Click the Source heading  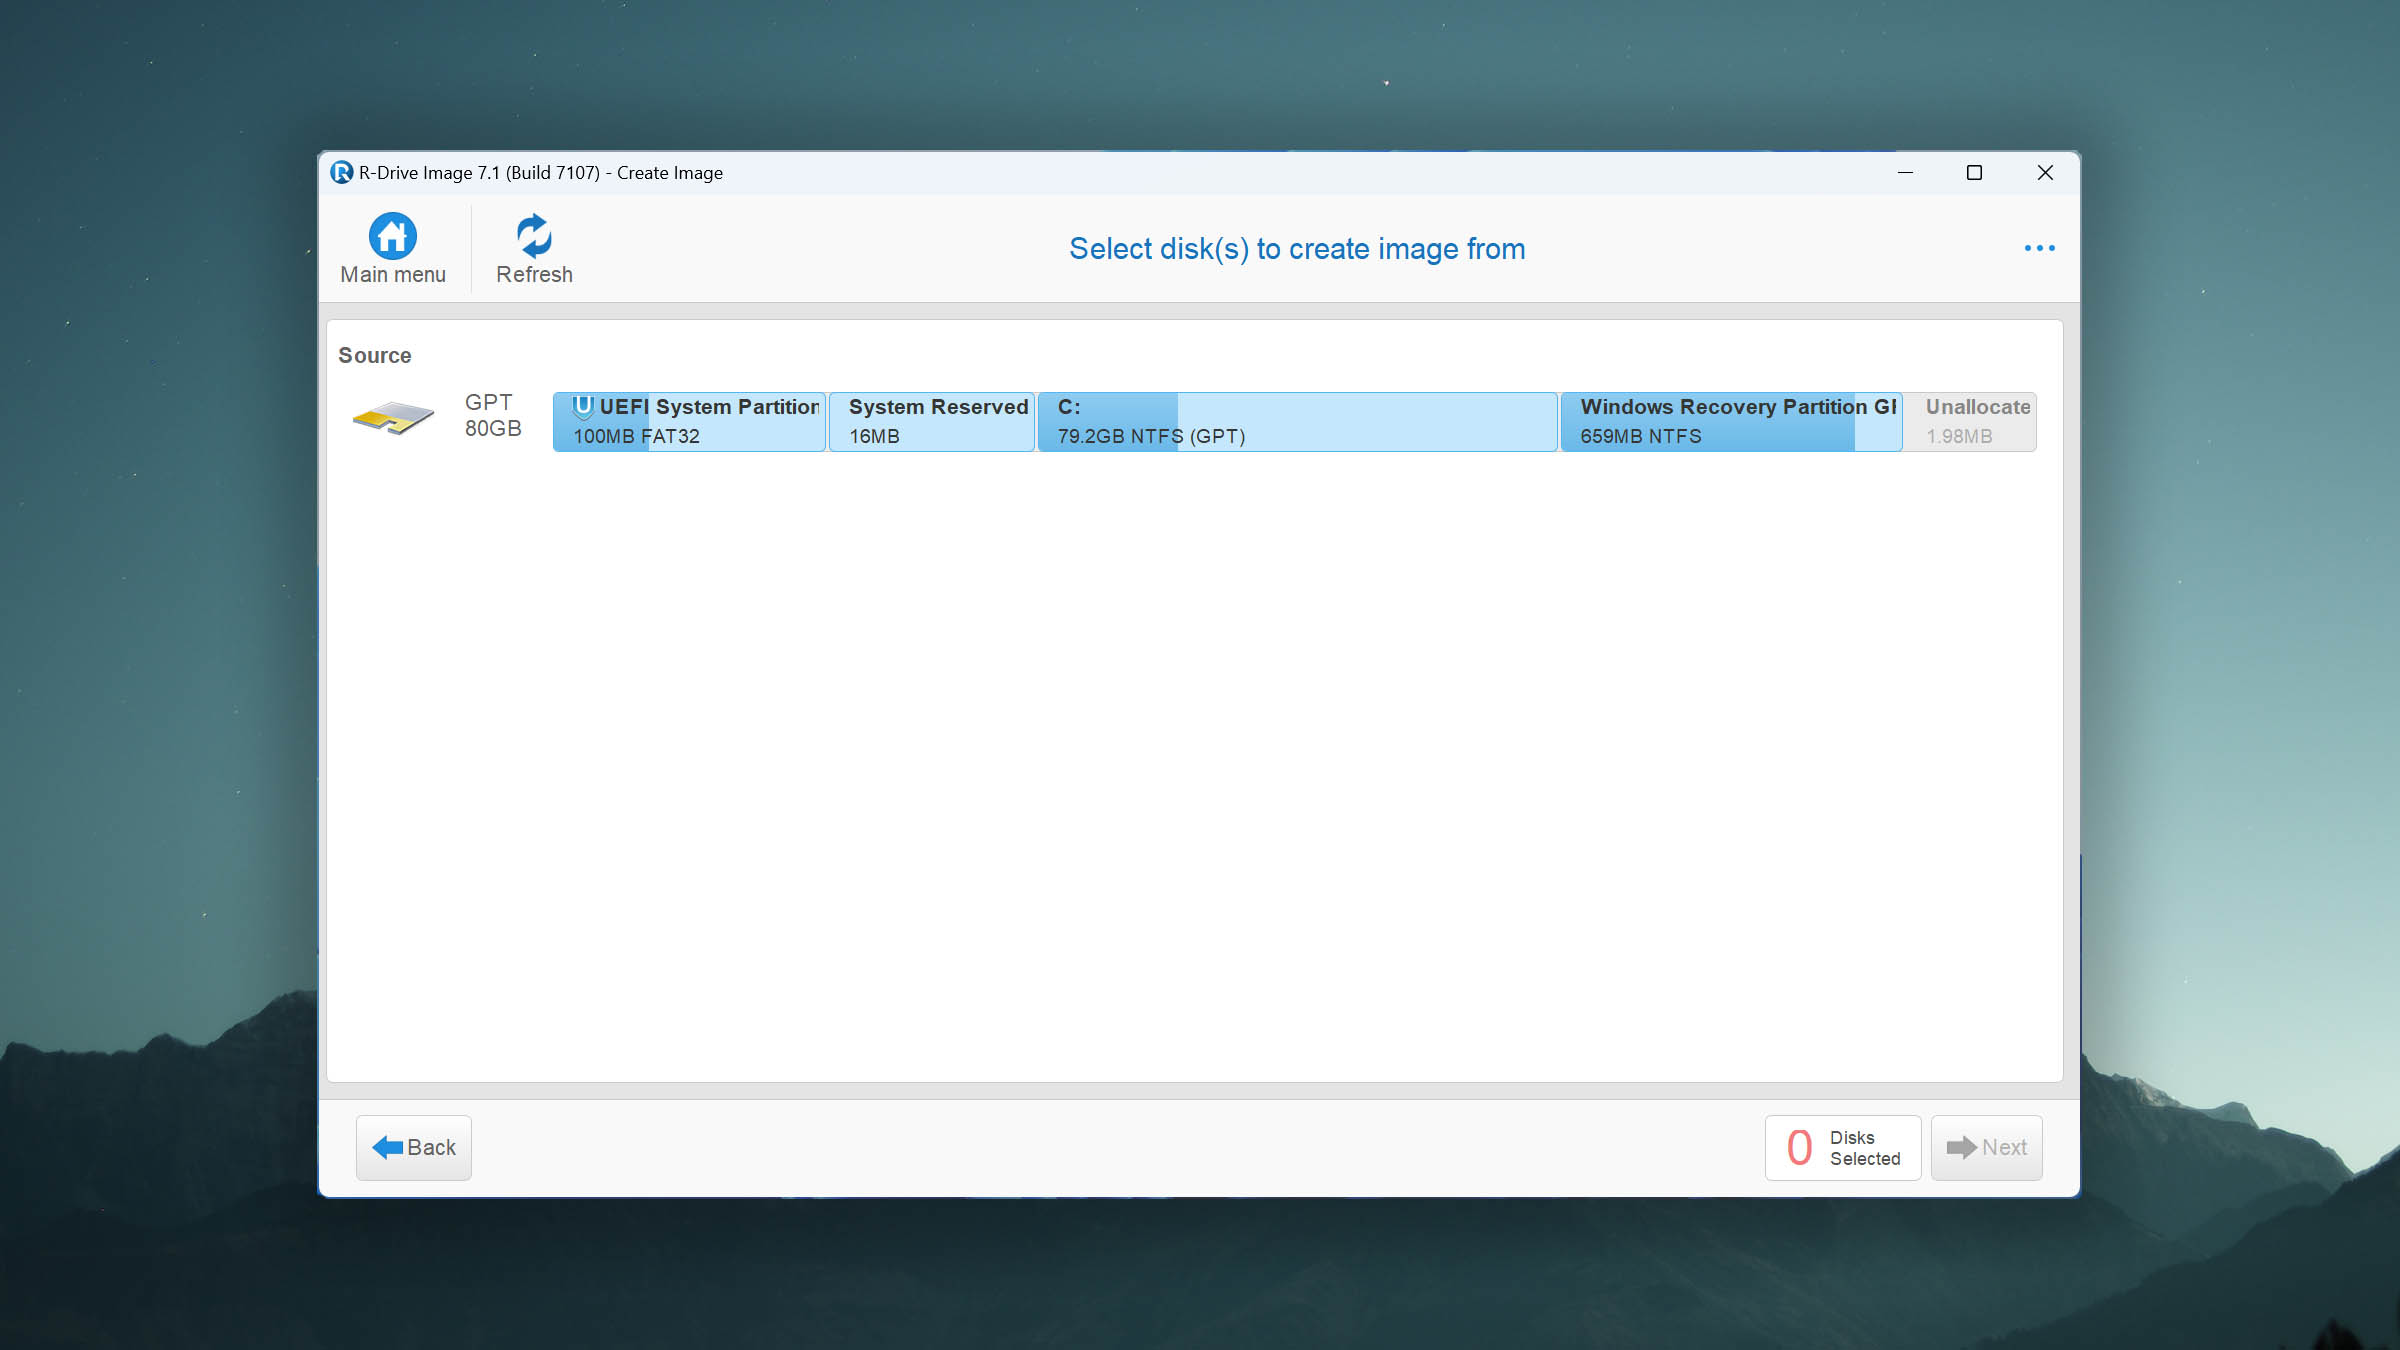point(375,355)
